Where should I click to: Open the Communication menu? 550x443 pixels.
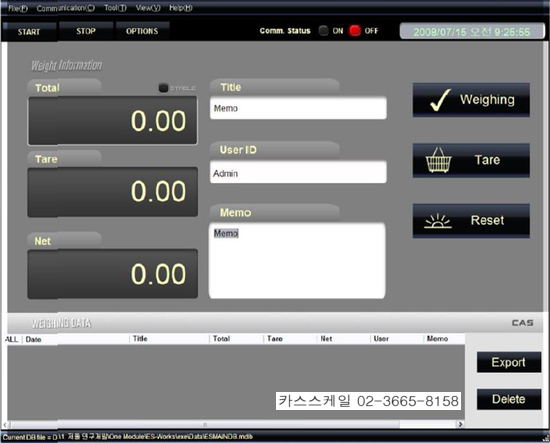click(x=66, y=8)
